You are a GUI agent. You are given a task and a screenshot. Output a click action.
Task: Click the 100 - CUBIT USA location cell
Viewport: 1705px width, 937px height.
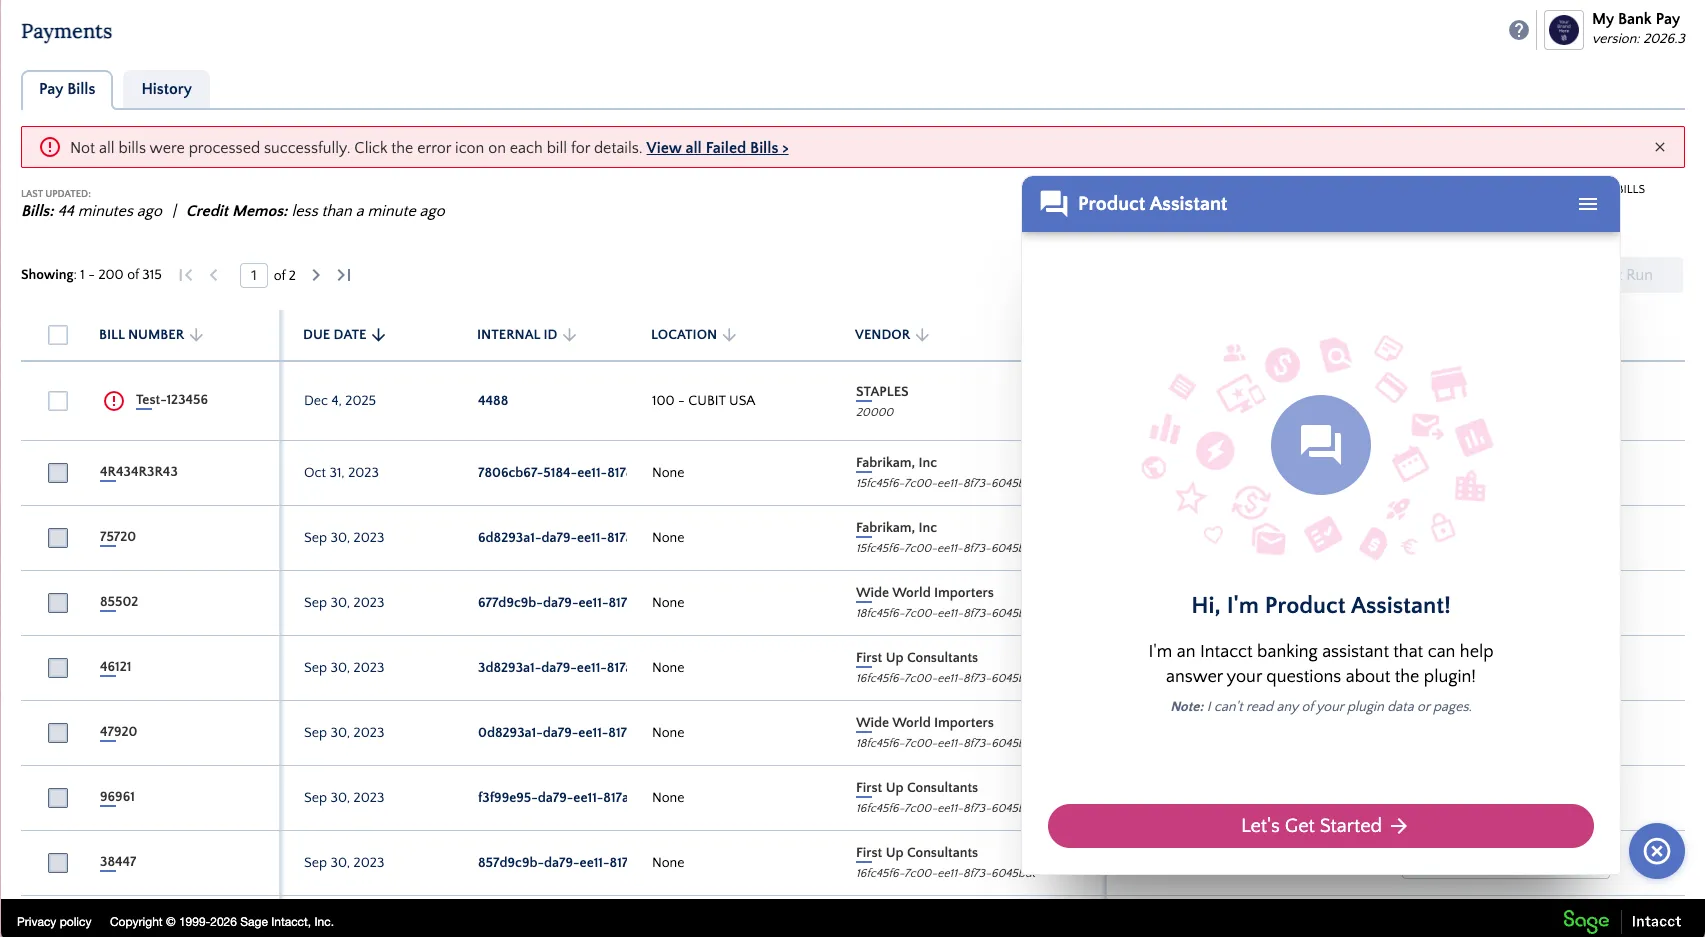[x=703, y=401]
